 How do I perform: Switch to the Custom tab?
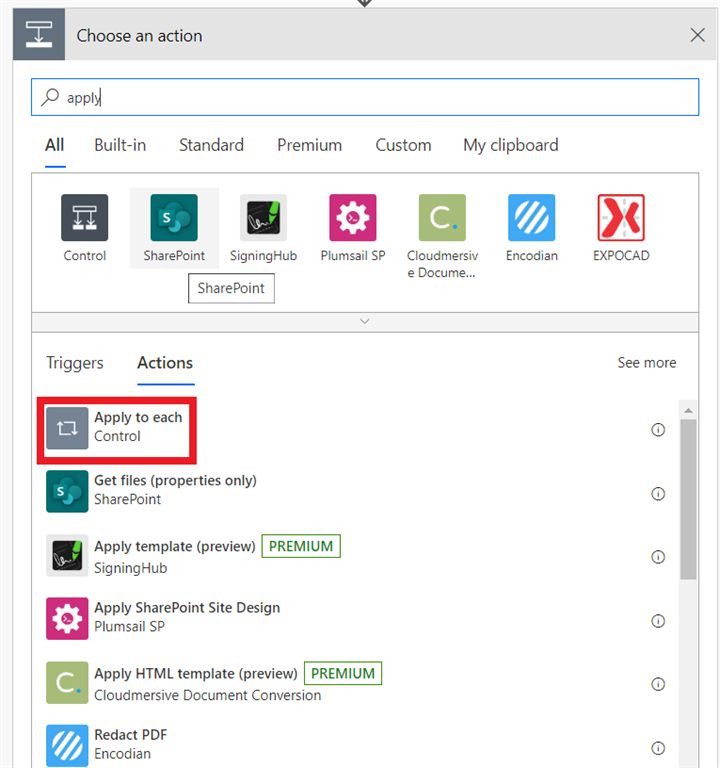coord(403,145)
